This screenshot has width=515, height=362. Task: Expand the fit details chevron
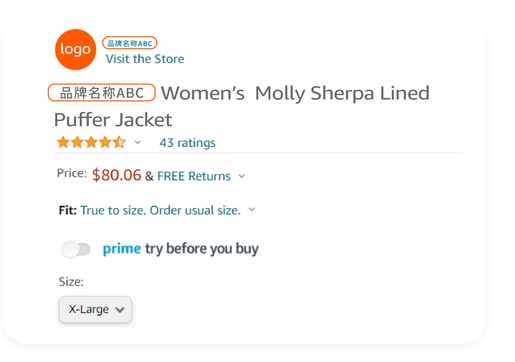[252, 210]
